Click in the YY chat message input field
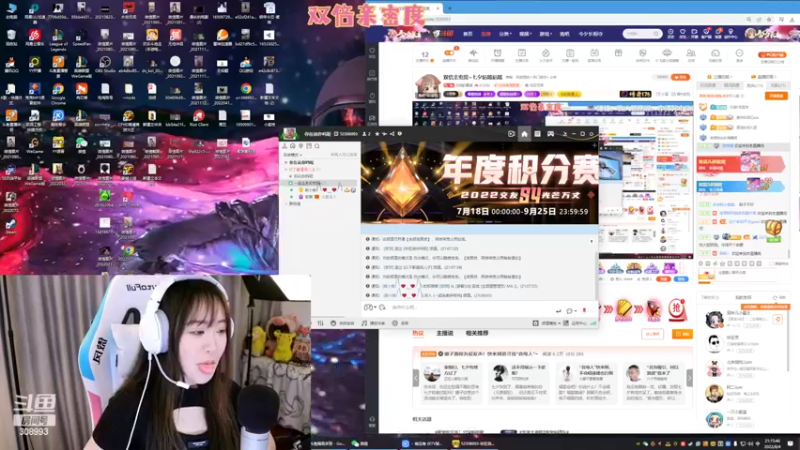The width and height of the screenshot is (800, 450). [x=469, y=307]
